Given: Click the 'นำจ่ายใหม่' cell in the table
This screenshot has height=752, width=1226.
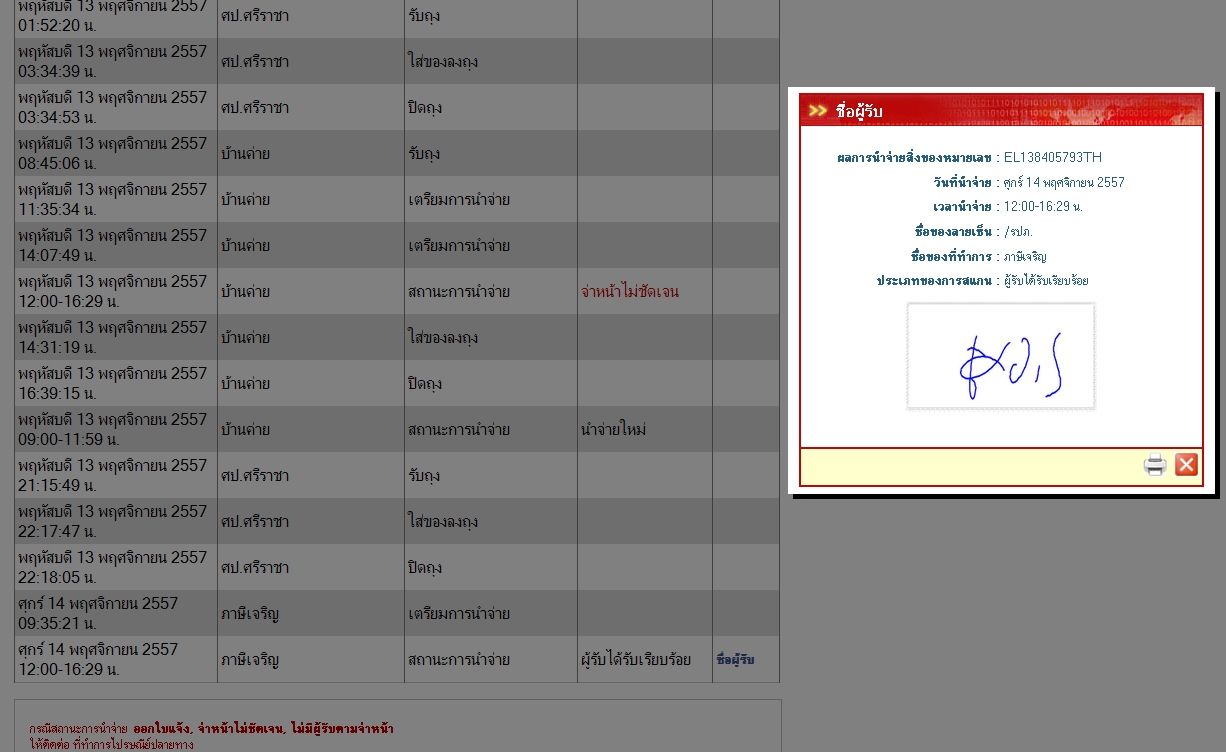Looking at the screenshot, I should click(x=613, y=430).
